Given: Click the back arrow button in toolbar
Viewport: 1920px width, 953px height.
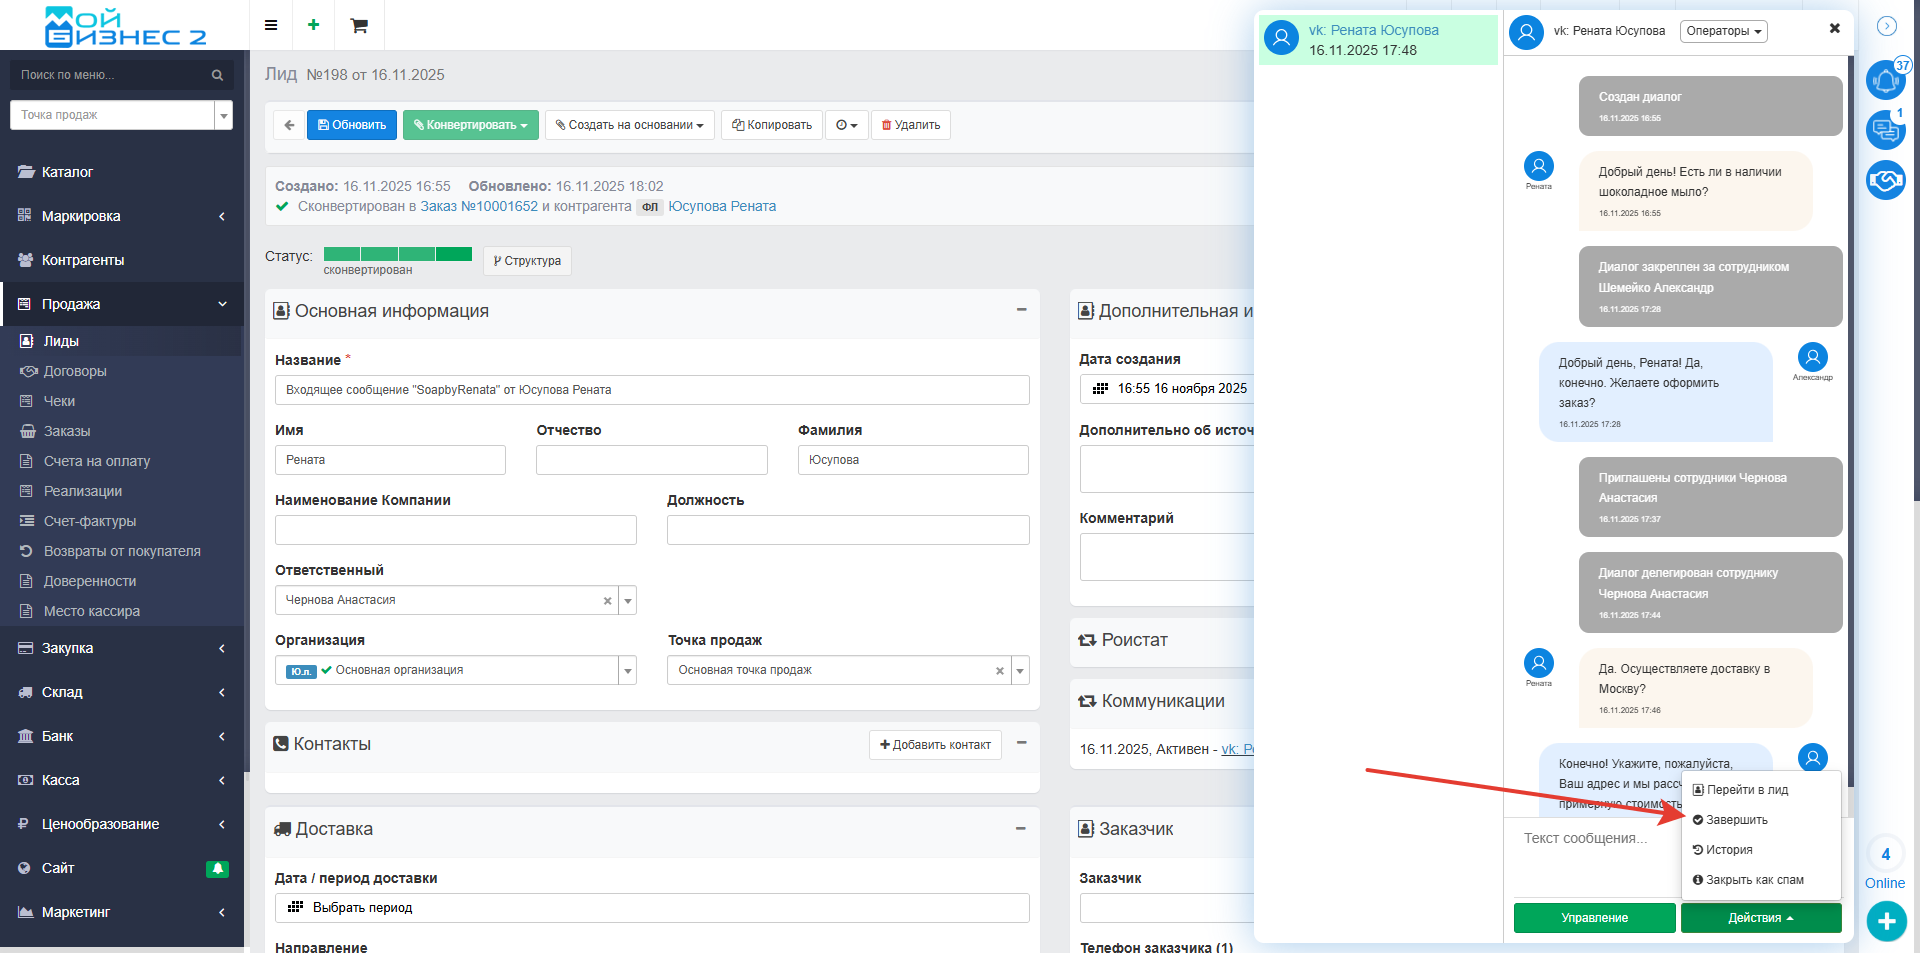Looking at the screenshot, I should pyautogui.click(x=289, y=125).
